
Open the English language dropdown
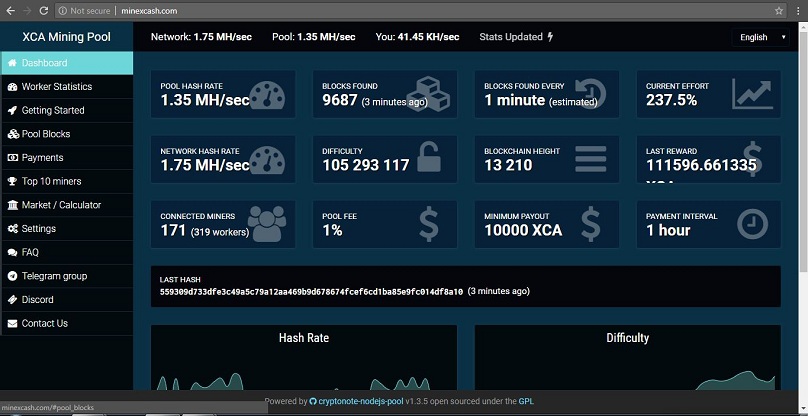(x=761, y=37)
